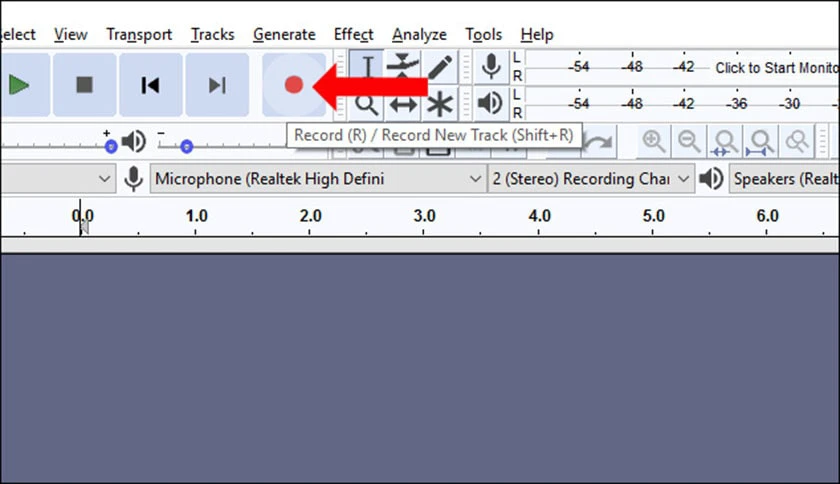
Task: Open the Effect menu
Action: (354, 35)
